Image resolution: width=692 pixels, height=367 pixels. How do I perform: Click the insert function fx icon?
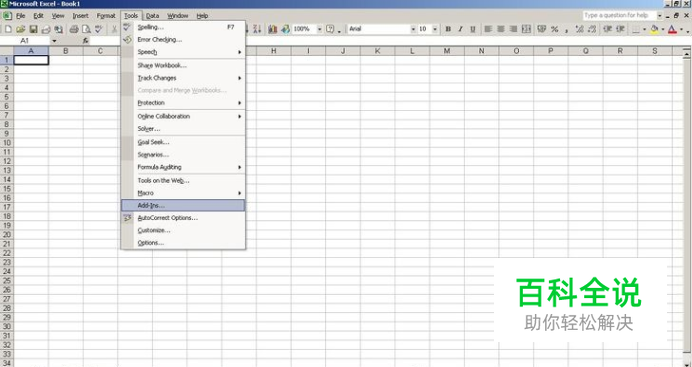point(86,41)
